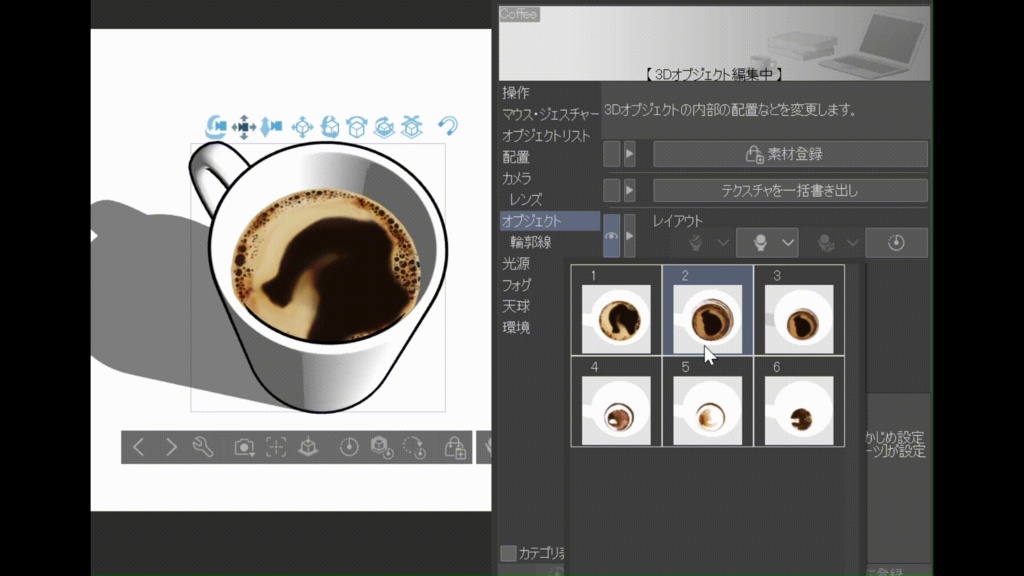Click the layout preset figure icon
Screen dimensions: 1024x576
point(760,242)
